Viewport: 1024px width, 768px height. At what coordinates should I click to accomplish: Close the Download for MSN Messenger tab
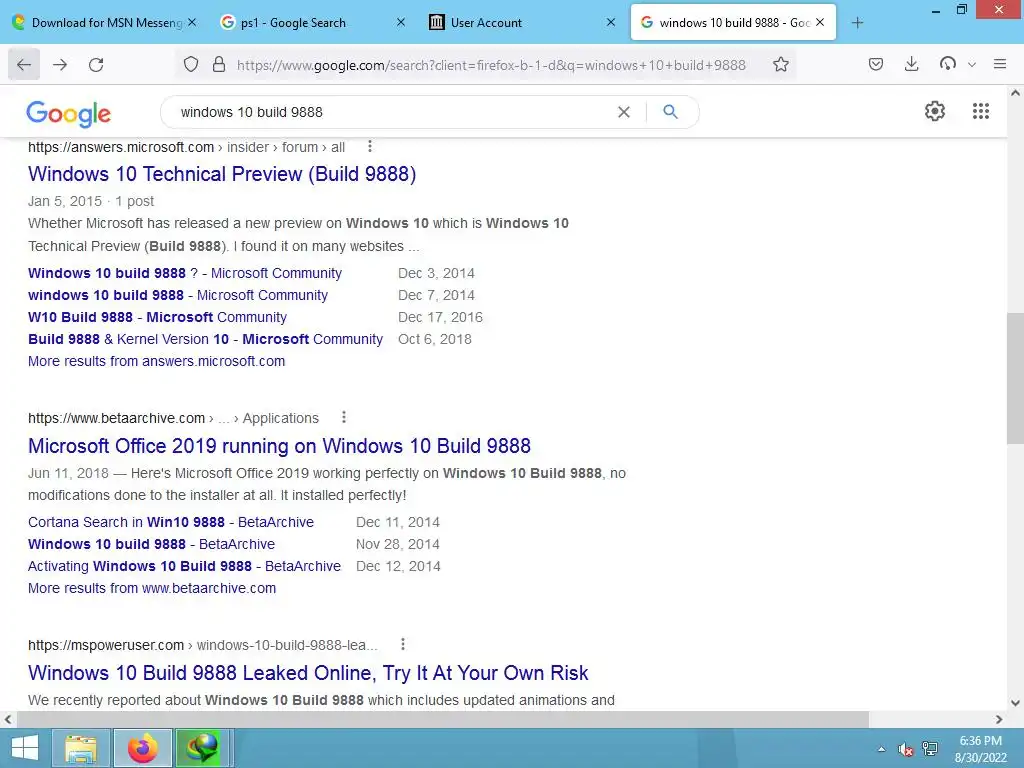coord(192,22)
